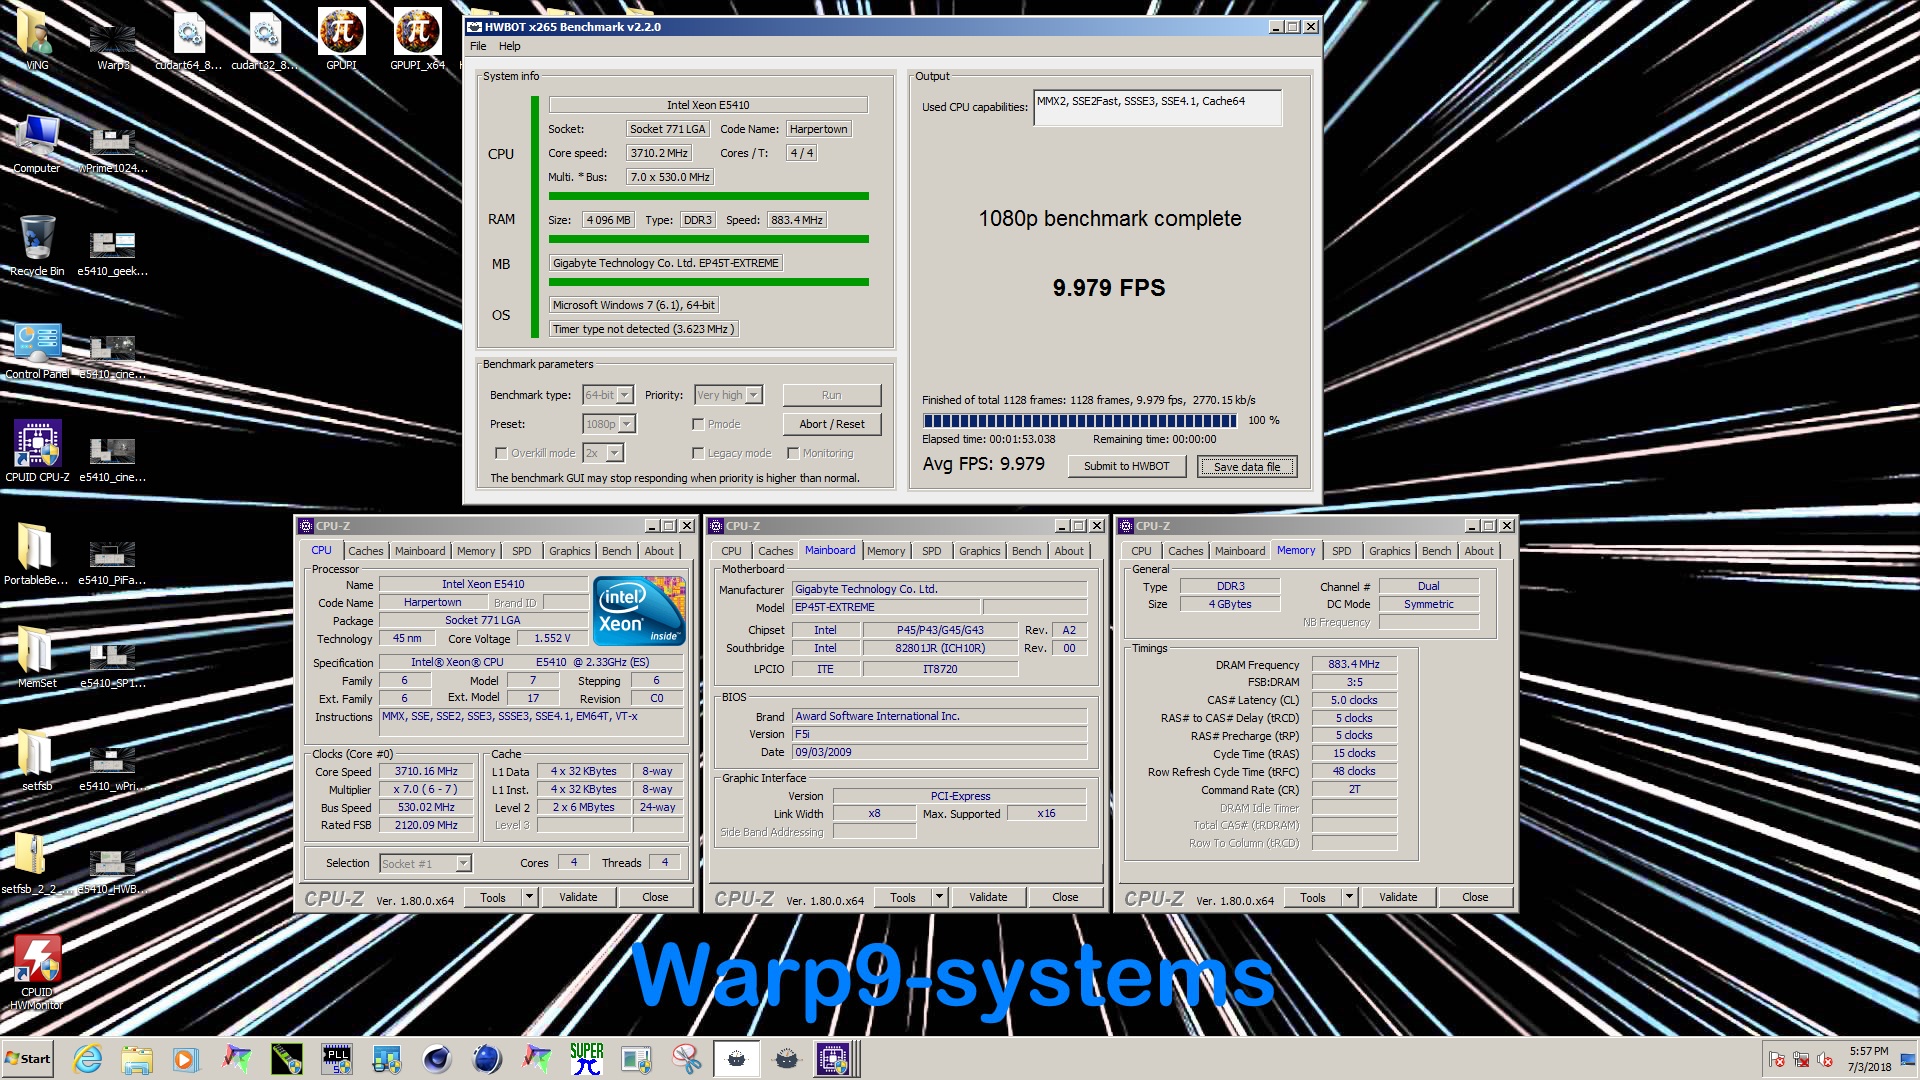Click the Used CPU capabilities text box
The image size is (1920, 1080).
point(1157,108)
